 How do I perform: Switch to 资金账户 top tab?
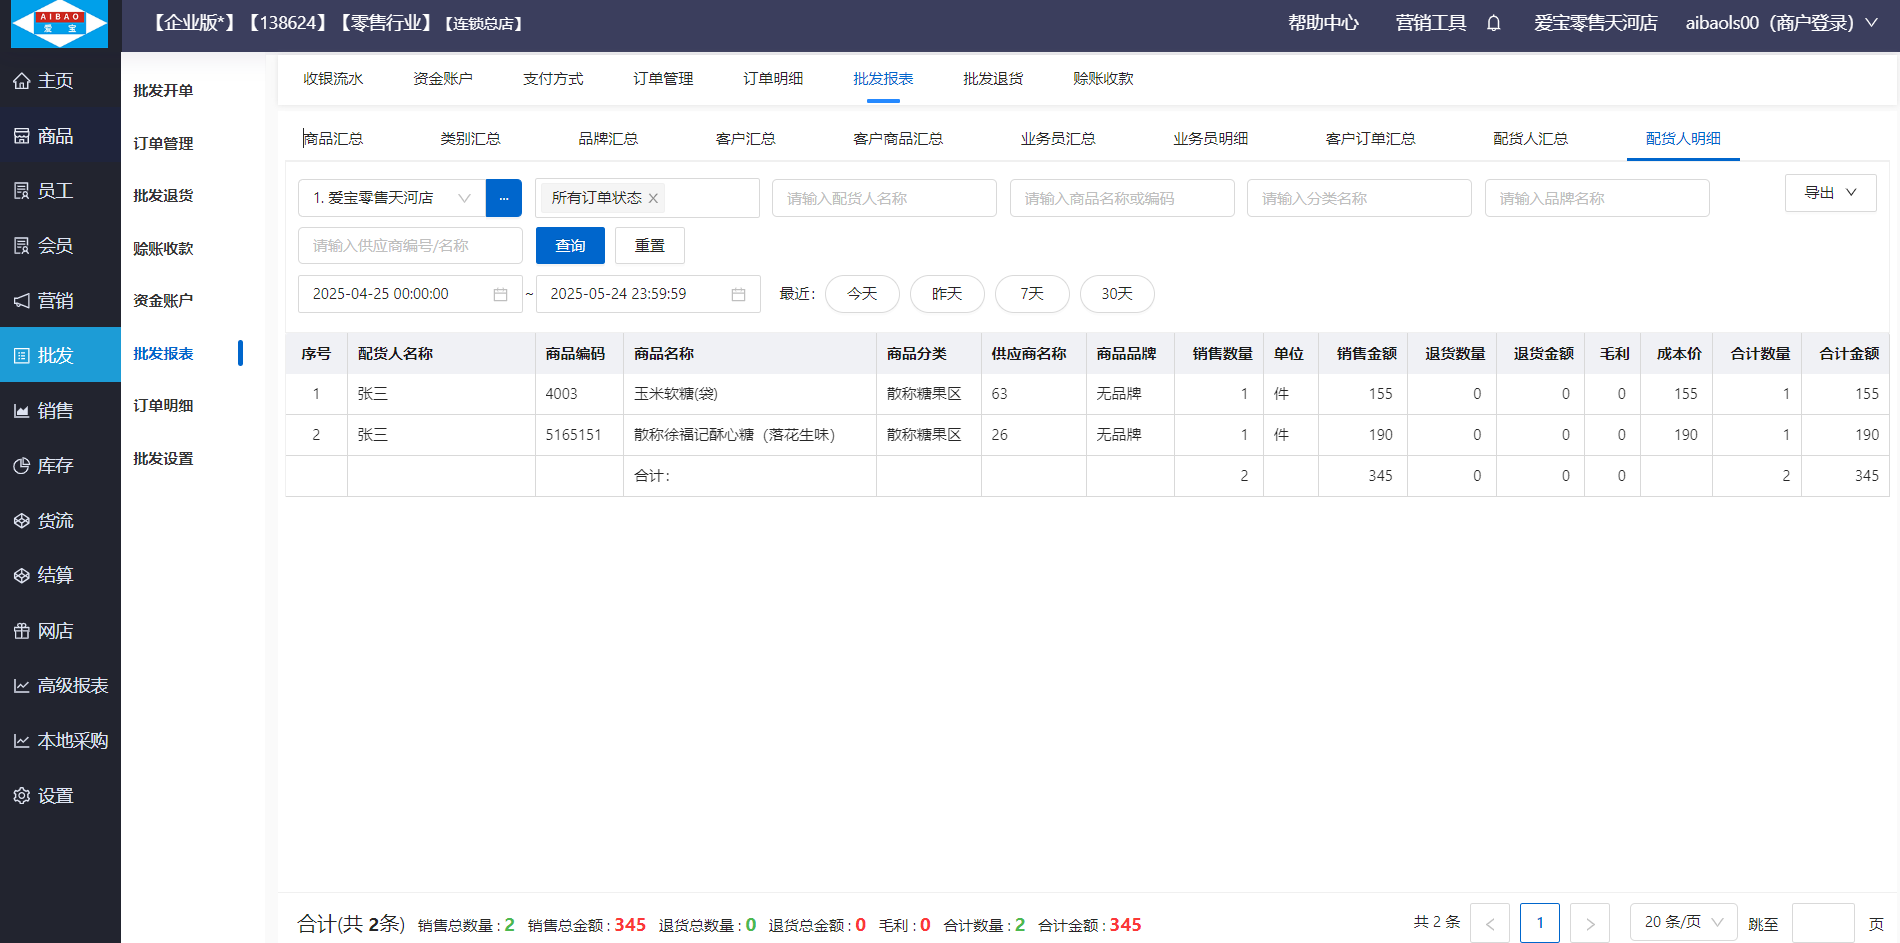coord(443,79)
